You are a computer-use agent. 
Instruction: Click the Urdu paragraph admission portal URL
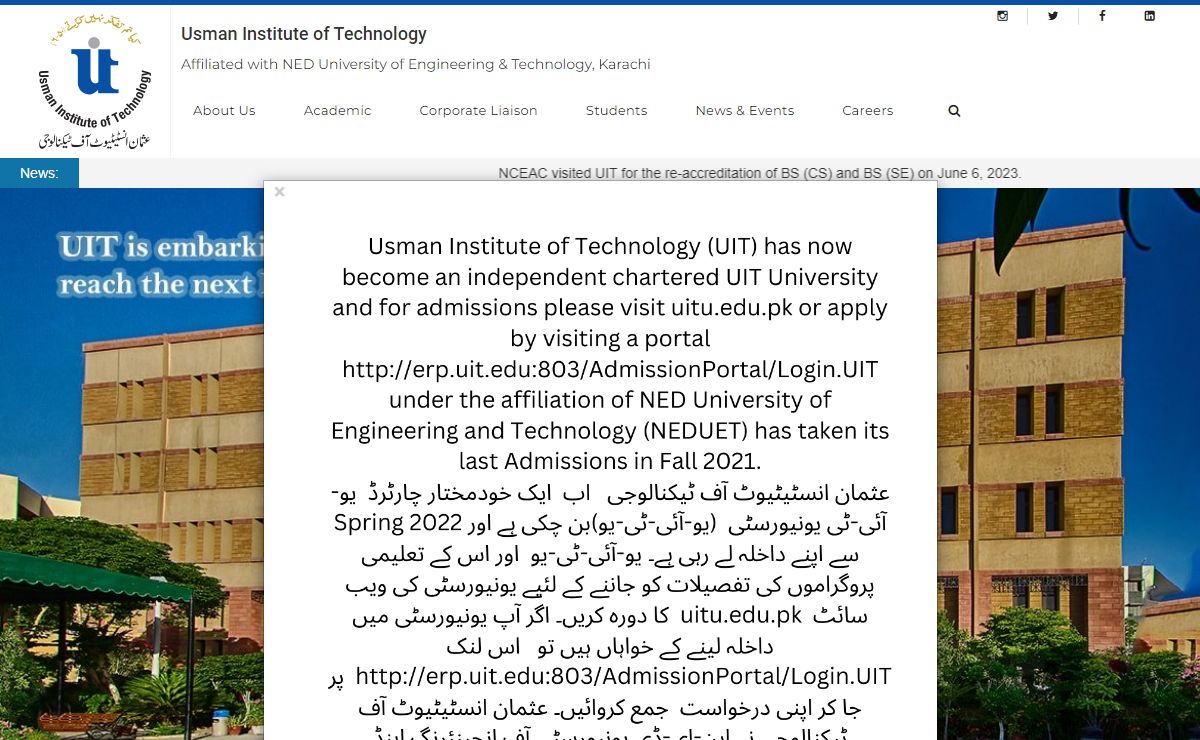tap(623, 677)
